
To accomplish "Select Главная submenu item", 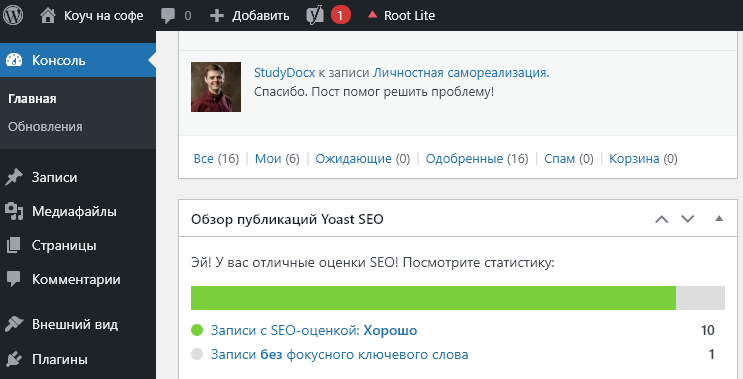I will (32, 99).
